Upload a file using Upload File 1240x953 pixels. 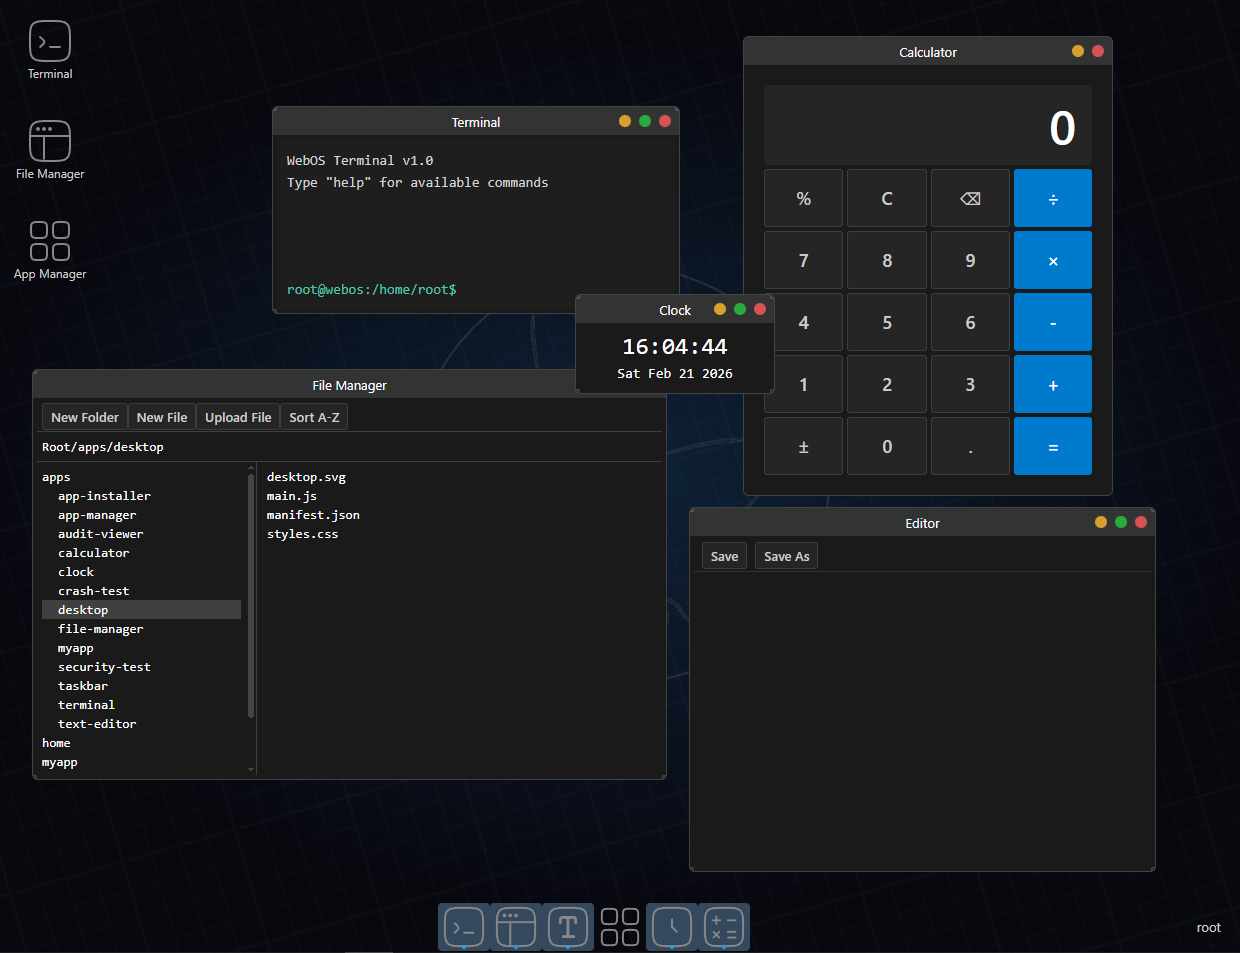click(x=237, y=416)
